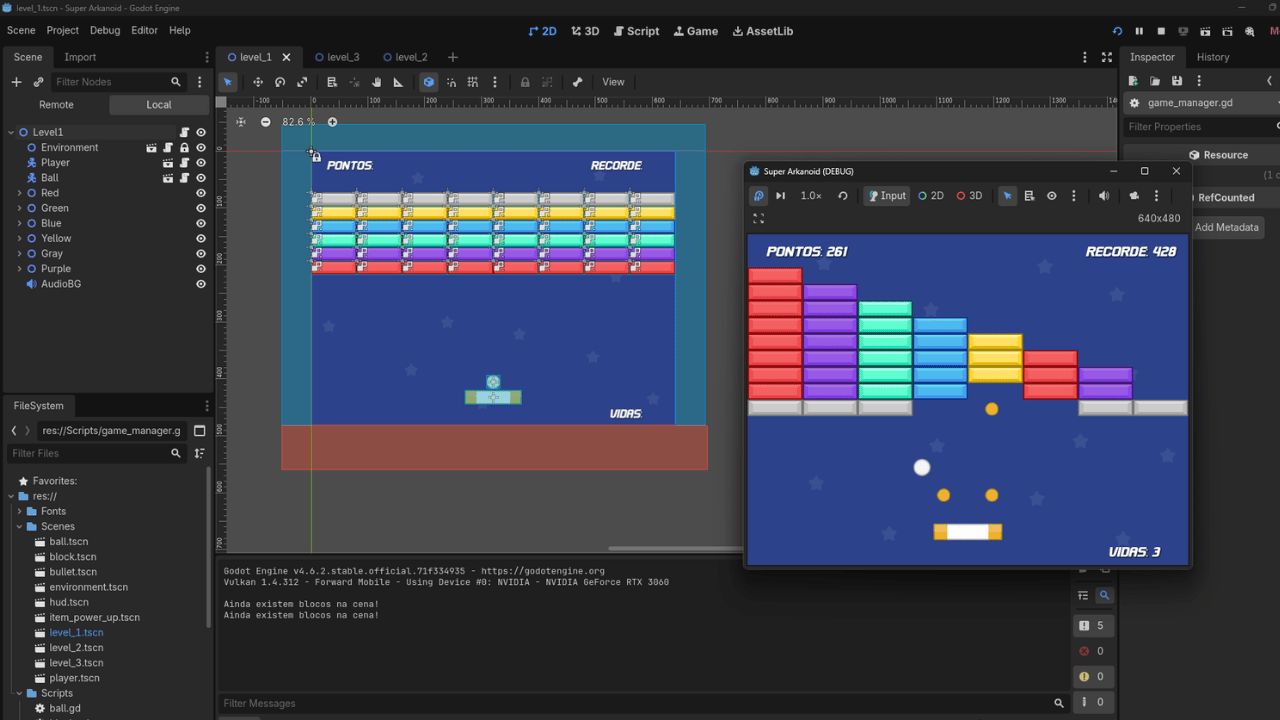
Task: Zoom in the 2D viewport with the plus icon
Action: (332, 122)
